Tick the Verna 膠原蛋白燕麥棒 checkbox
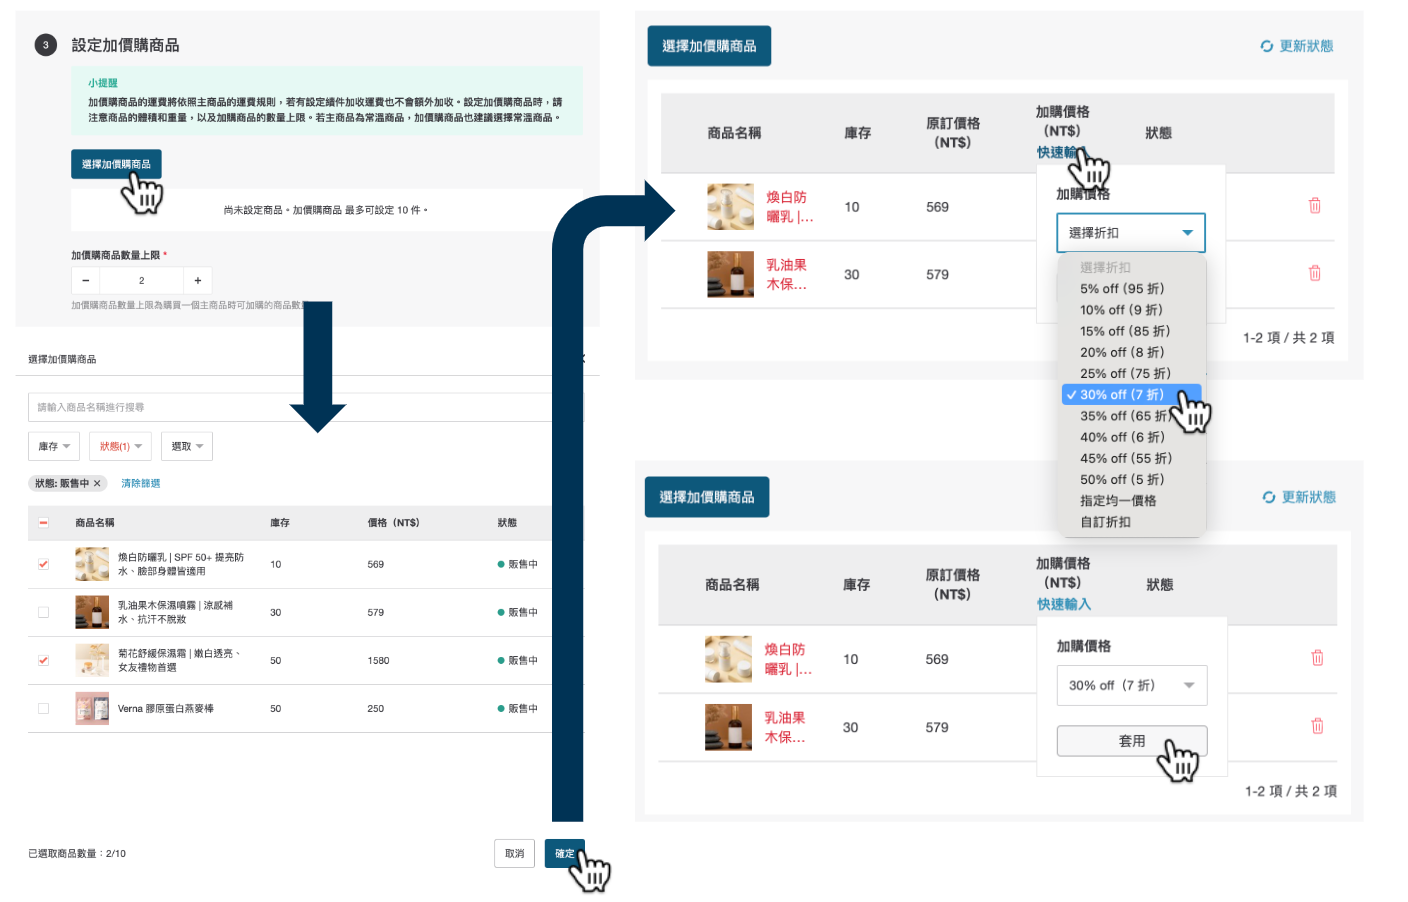Screen dimensions: 1408x902 click(x=43, y=708)
